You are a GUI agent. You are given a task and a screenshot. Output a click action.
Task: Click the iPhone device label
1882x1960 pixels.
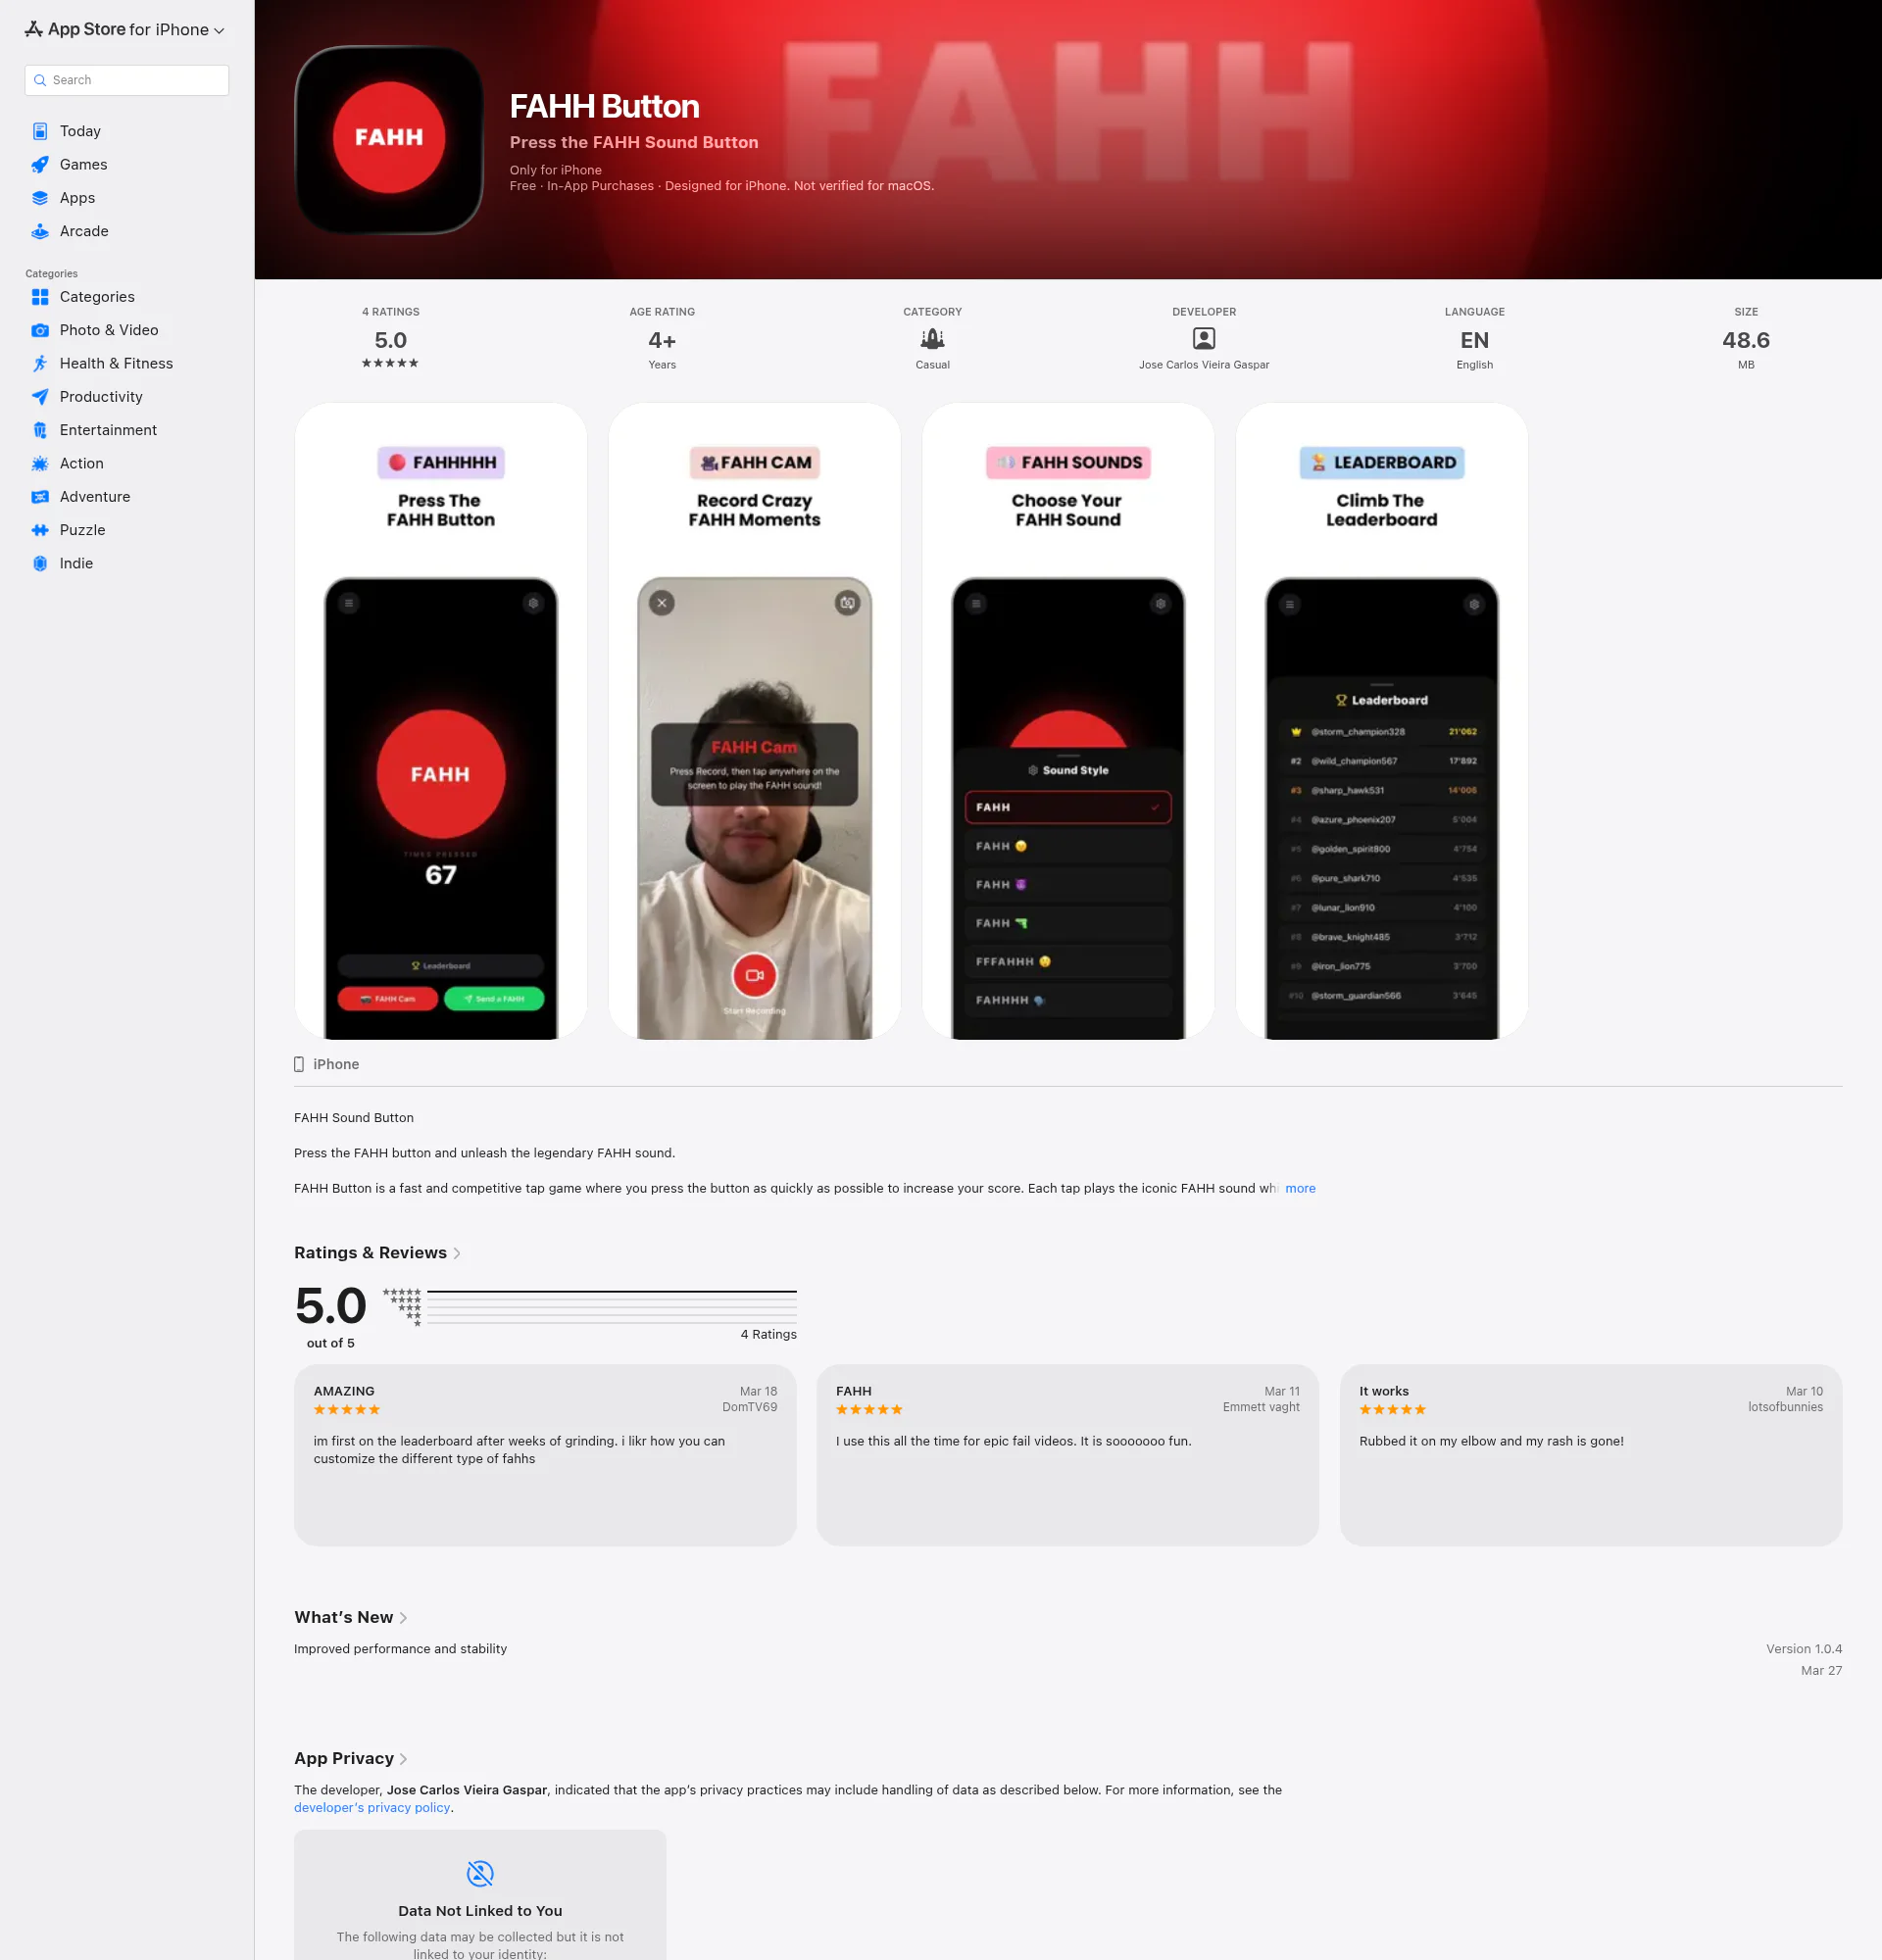(x=327, y=1065)
